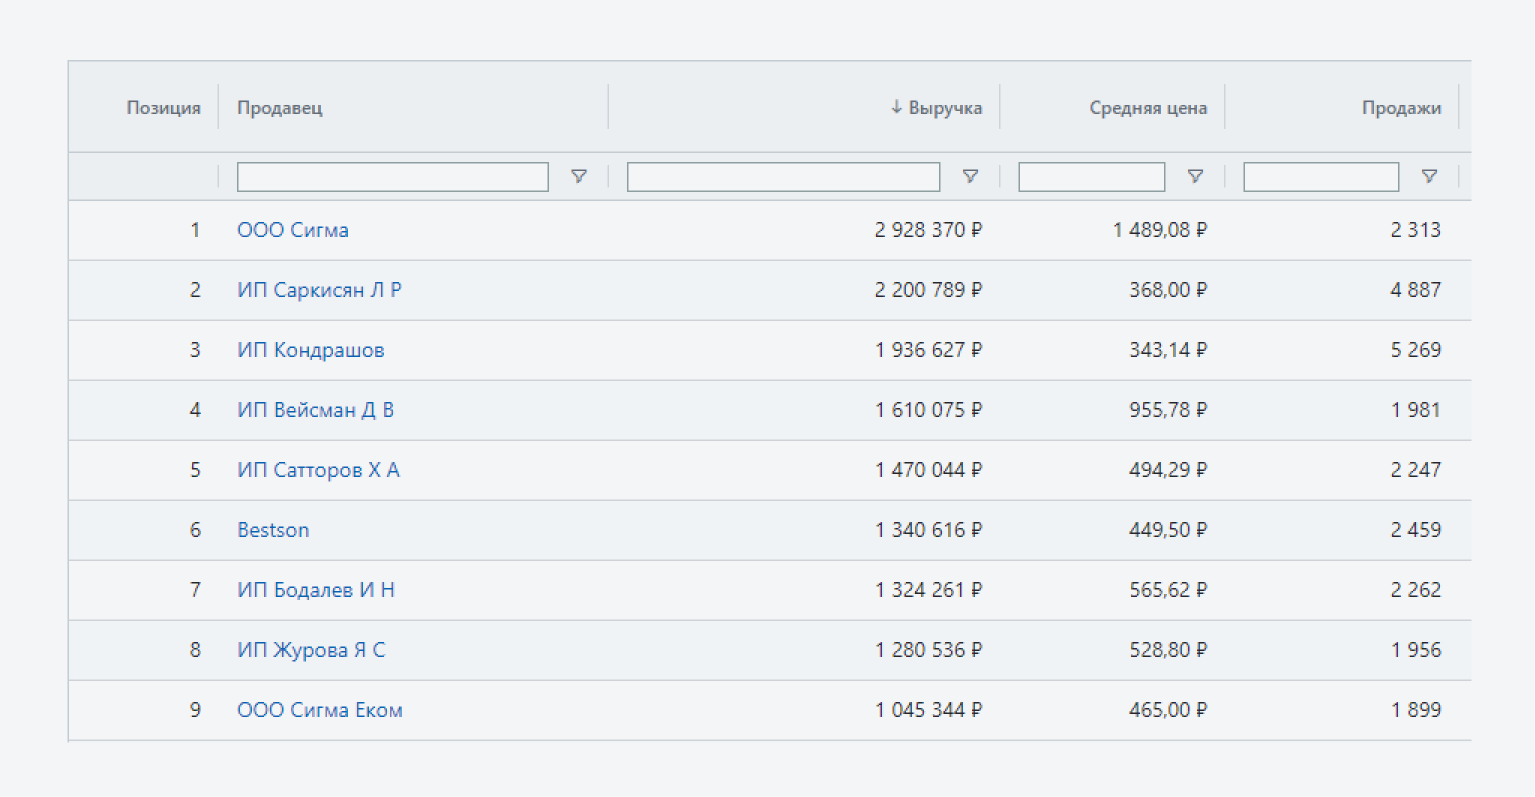The width and height of the screenshot is (1535, 797).
Task: Select the revenue cell 1 280 536 ₽
Action: pos(928,650)
